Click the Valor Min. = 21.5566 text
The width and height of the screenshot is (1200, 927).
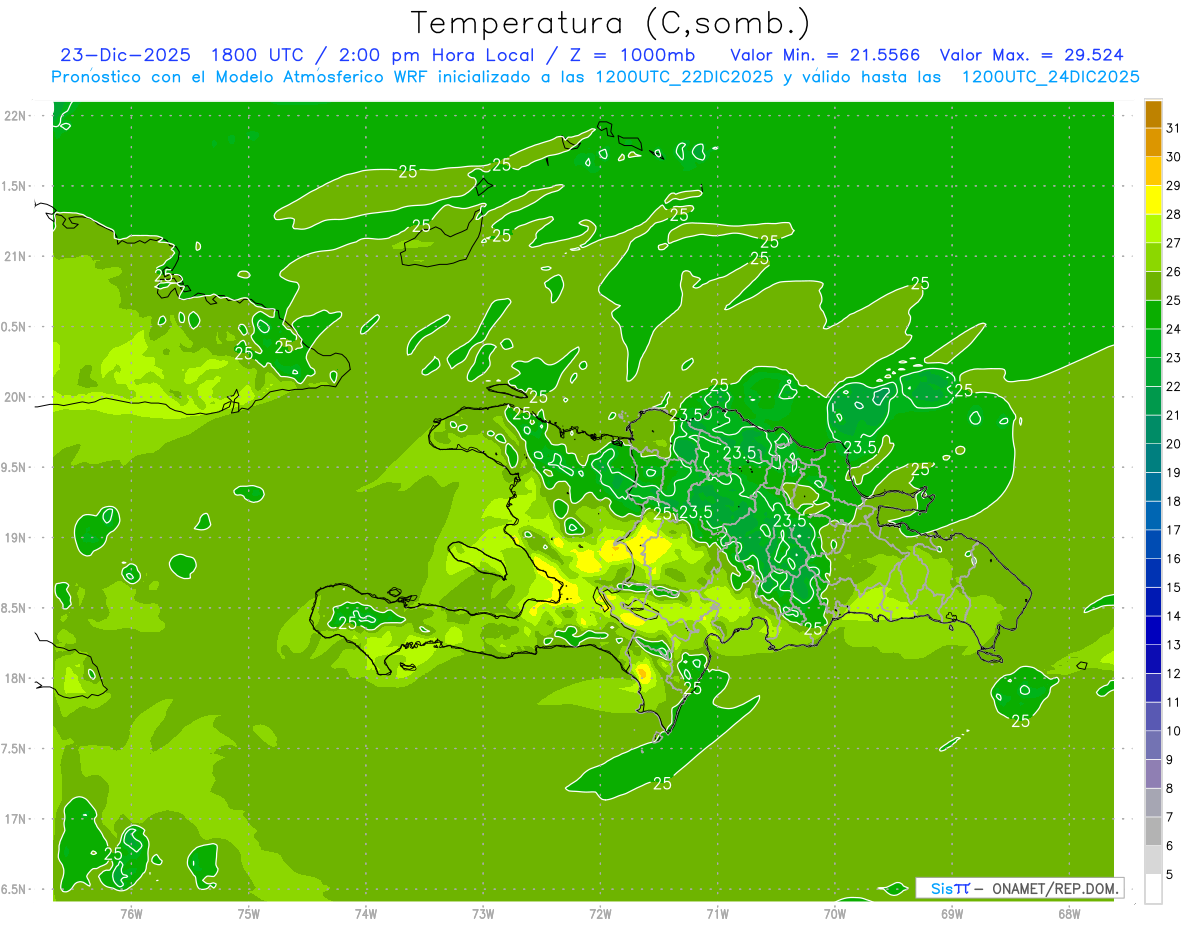click(825, 55)
